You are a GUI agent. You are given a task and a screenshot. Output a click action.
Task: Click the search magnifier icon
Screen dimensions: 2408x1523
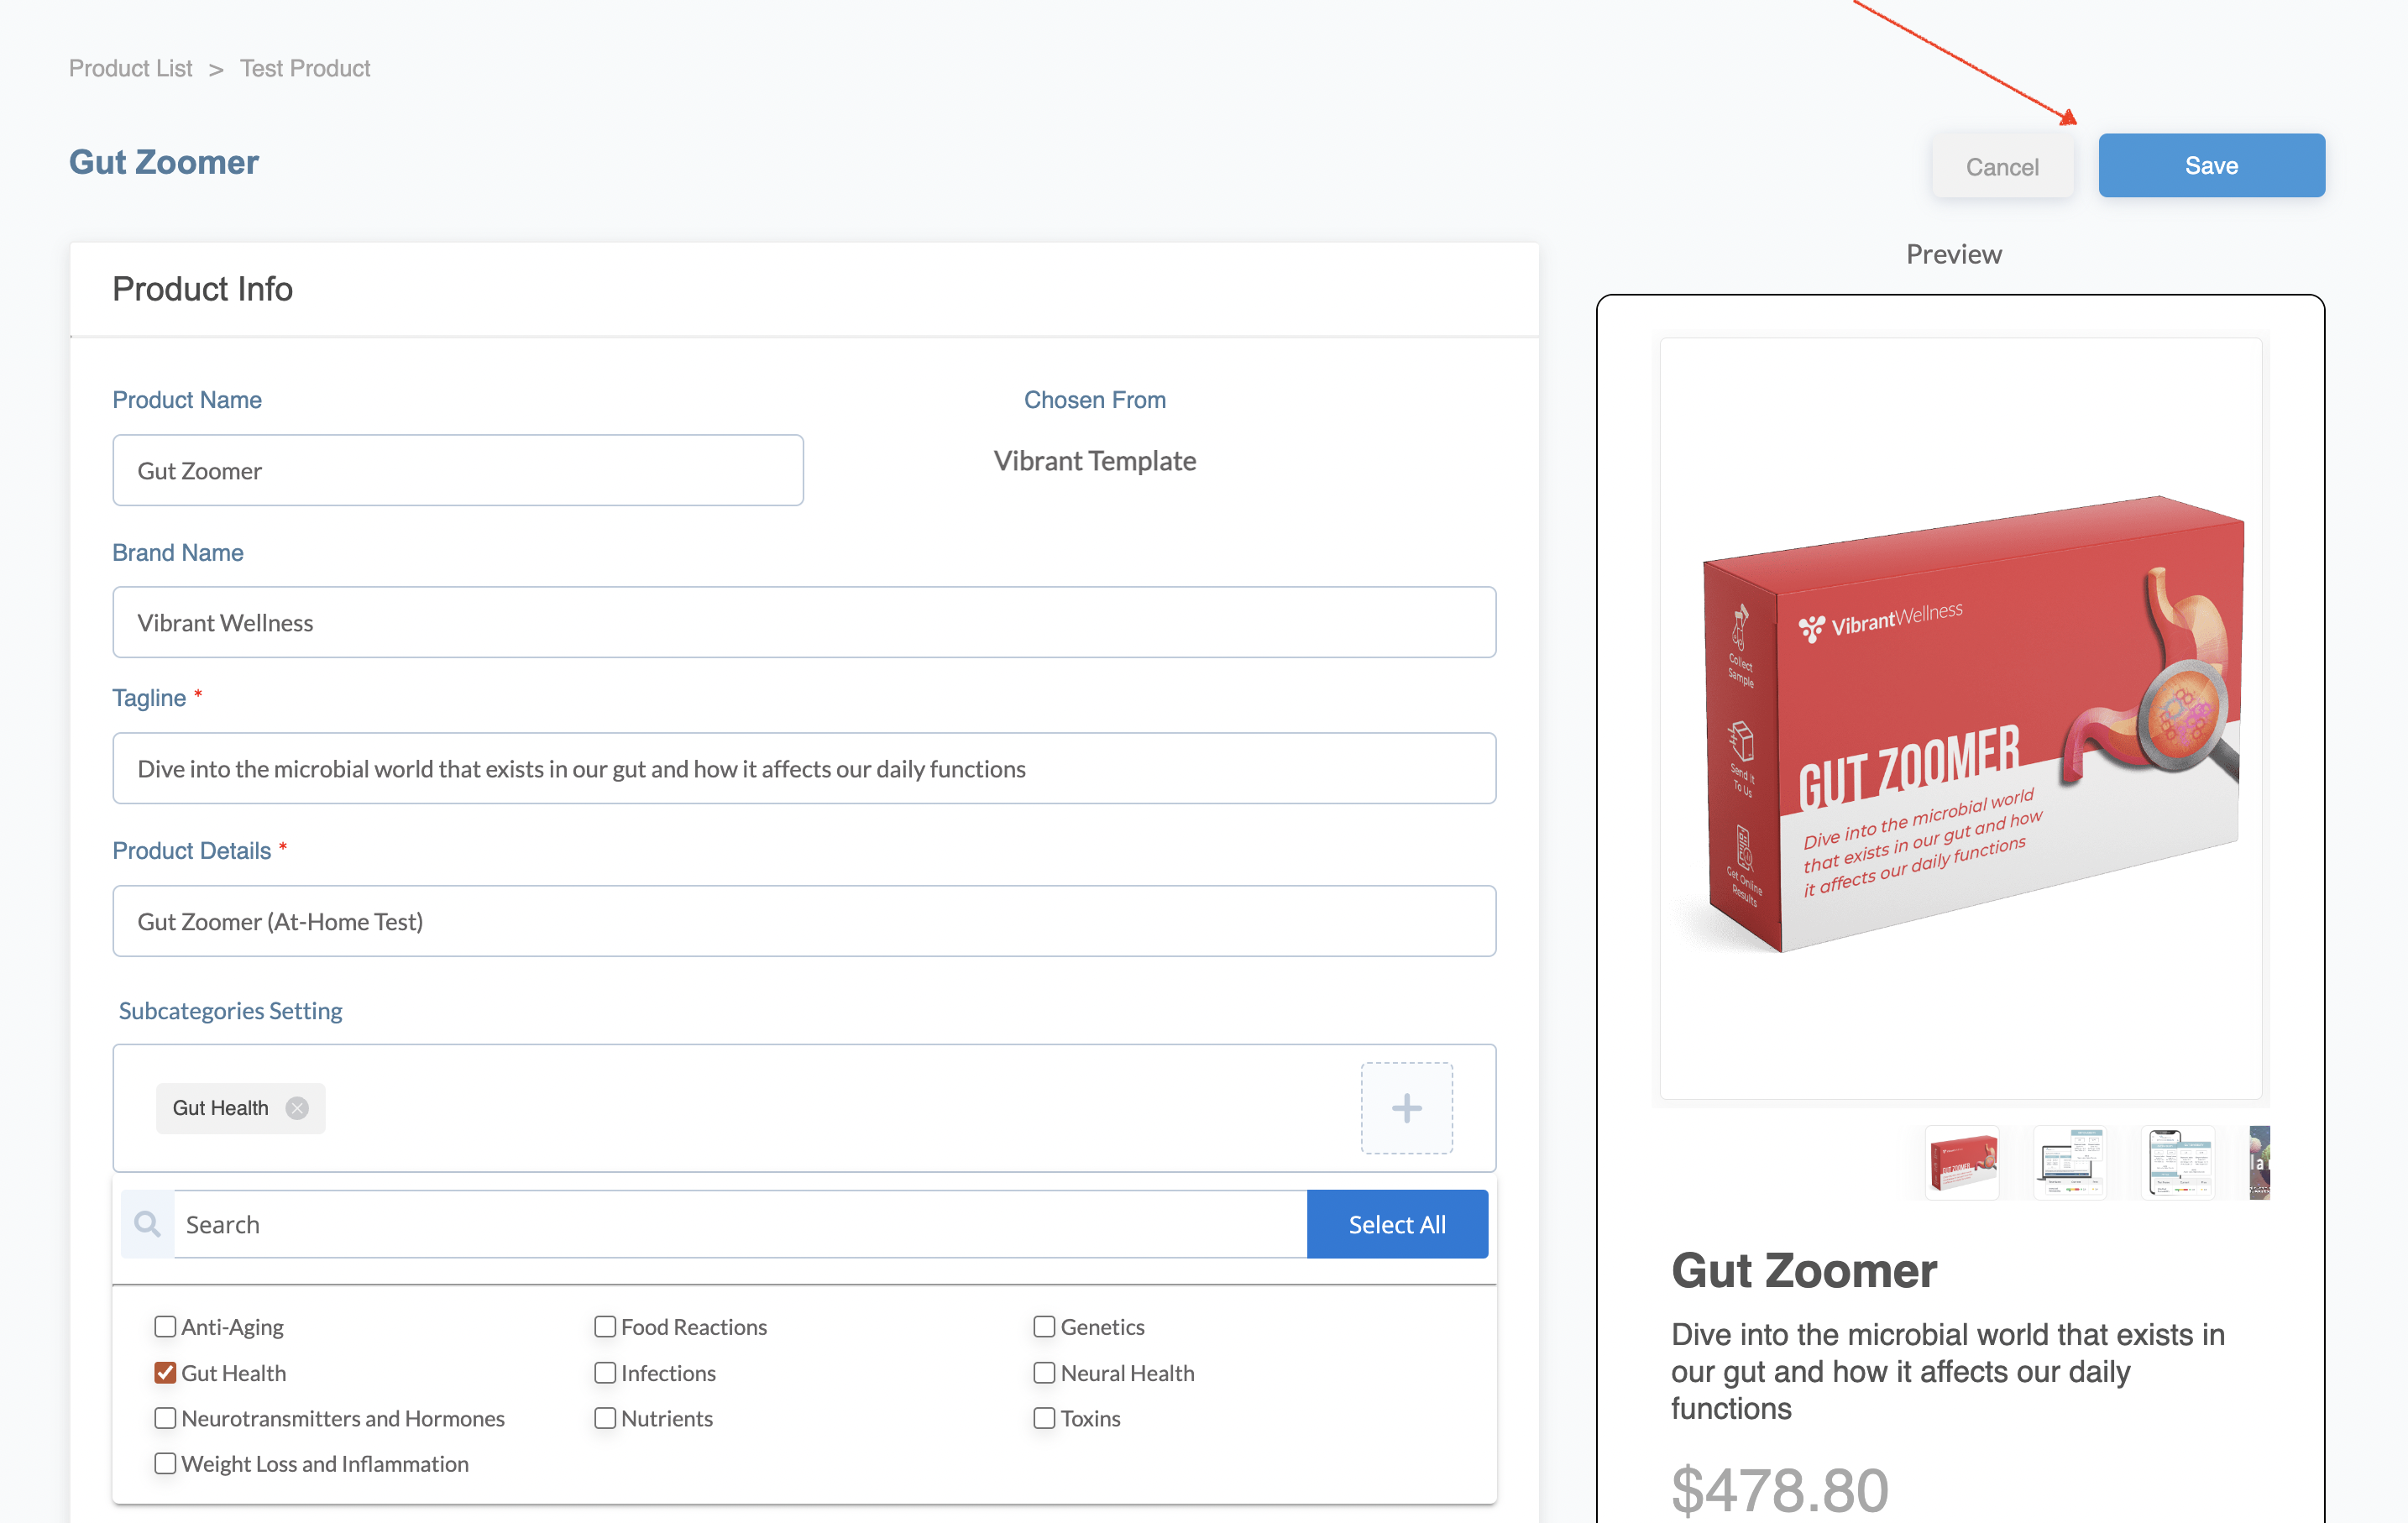coord(147,1224)
